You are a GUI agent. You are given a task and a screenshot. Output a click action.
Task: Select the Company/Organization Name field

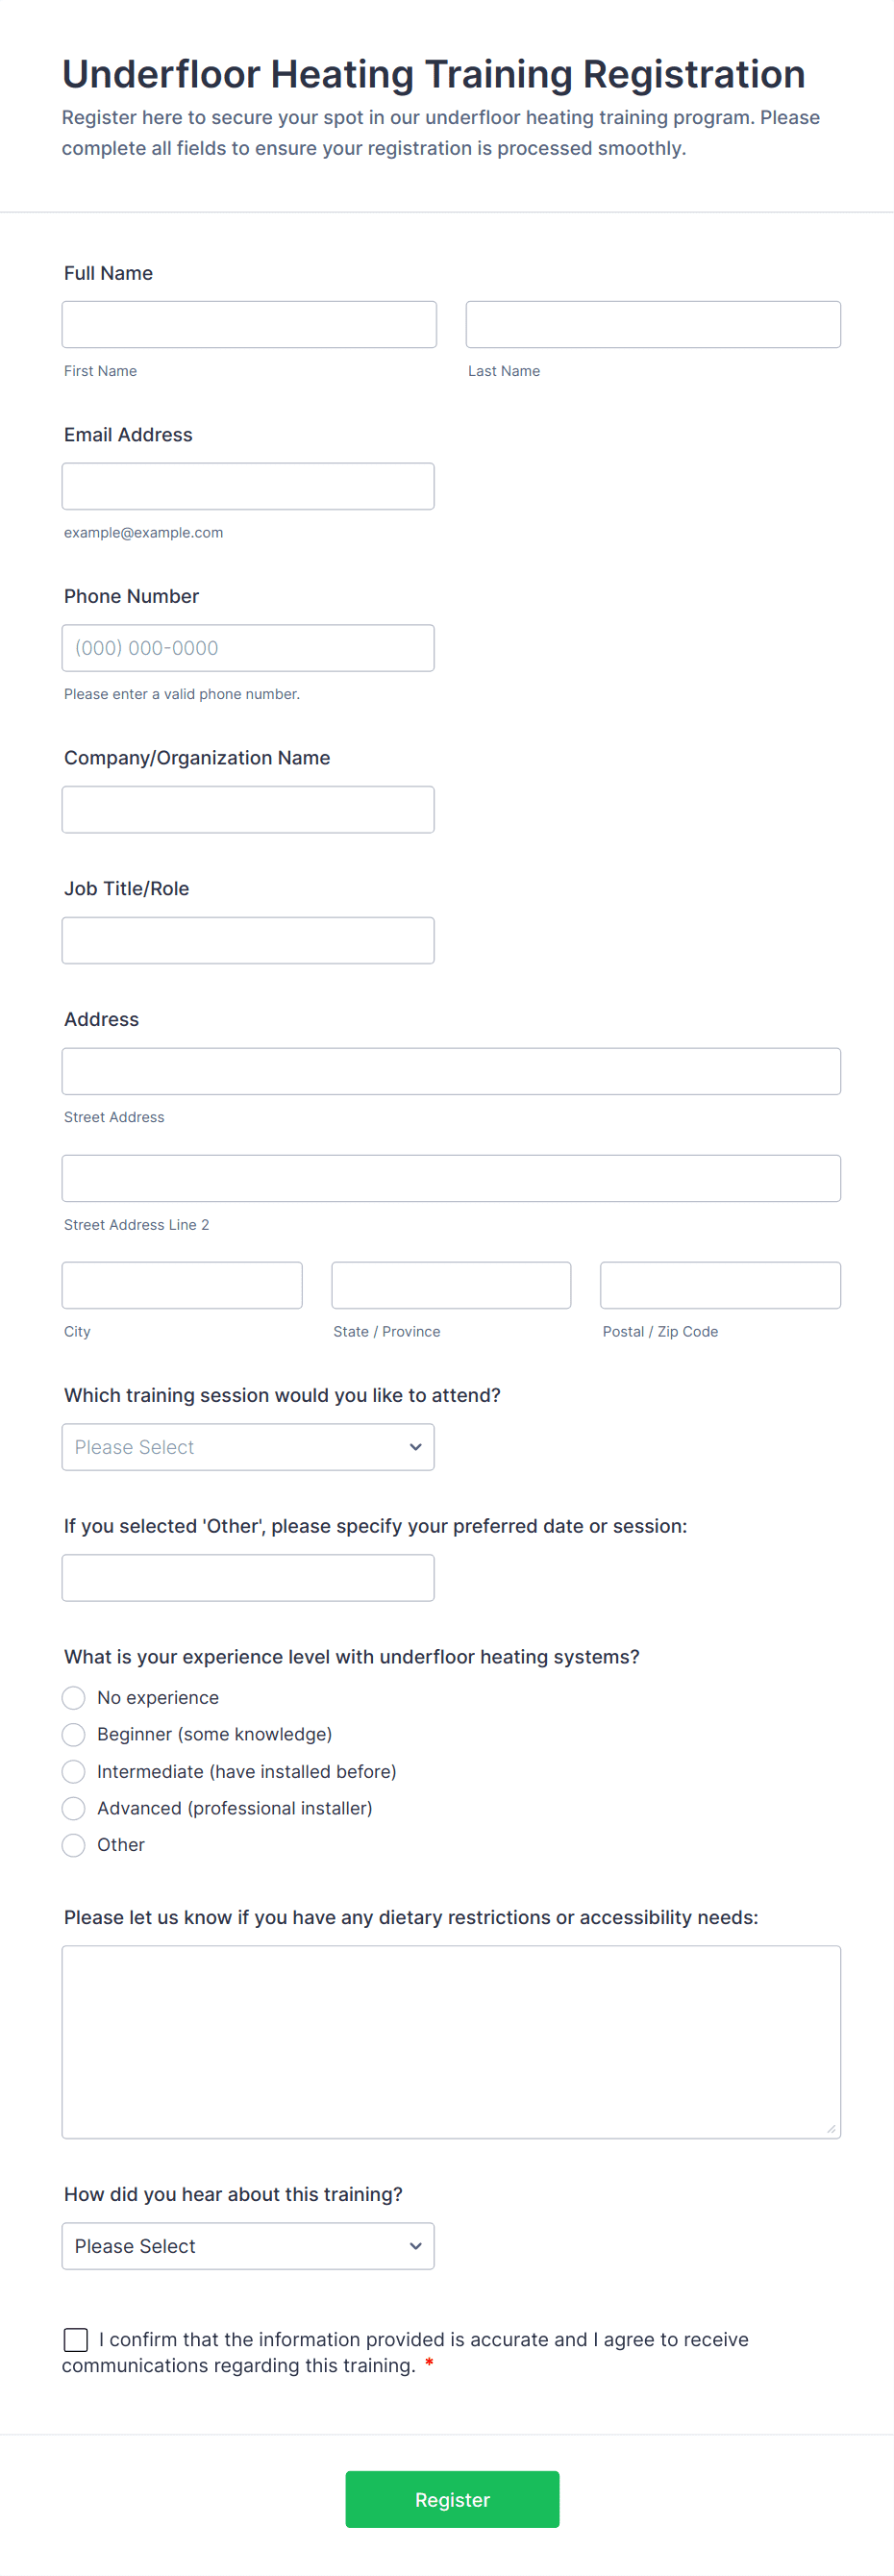[248, 809]
